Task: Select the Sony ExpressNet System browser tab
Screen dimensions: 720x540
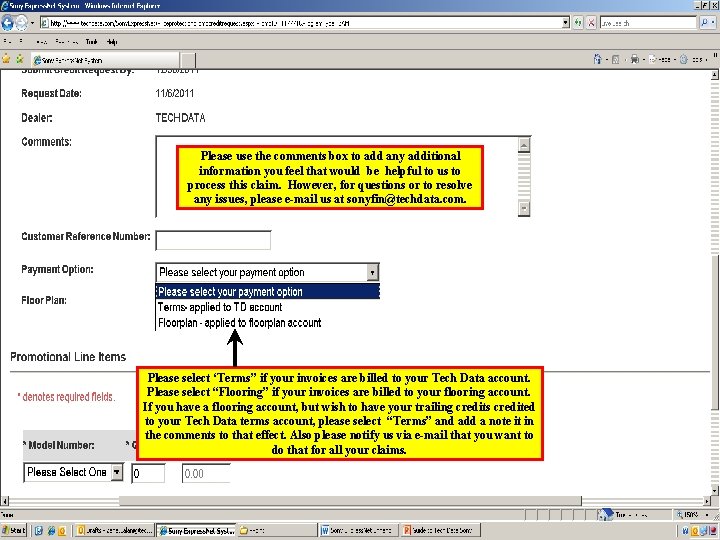Action: [x=106, y=60]
